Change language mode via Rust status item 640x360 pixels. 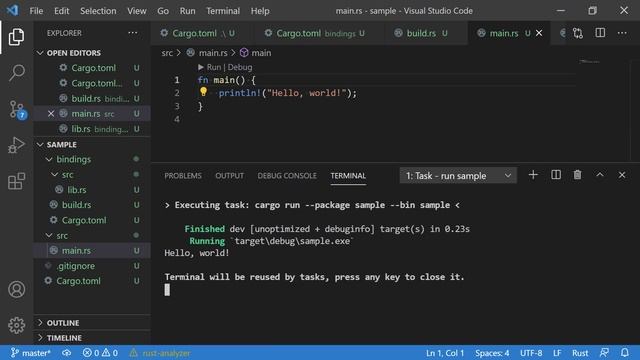click(580, 353)
